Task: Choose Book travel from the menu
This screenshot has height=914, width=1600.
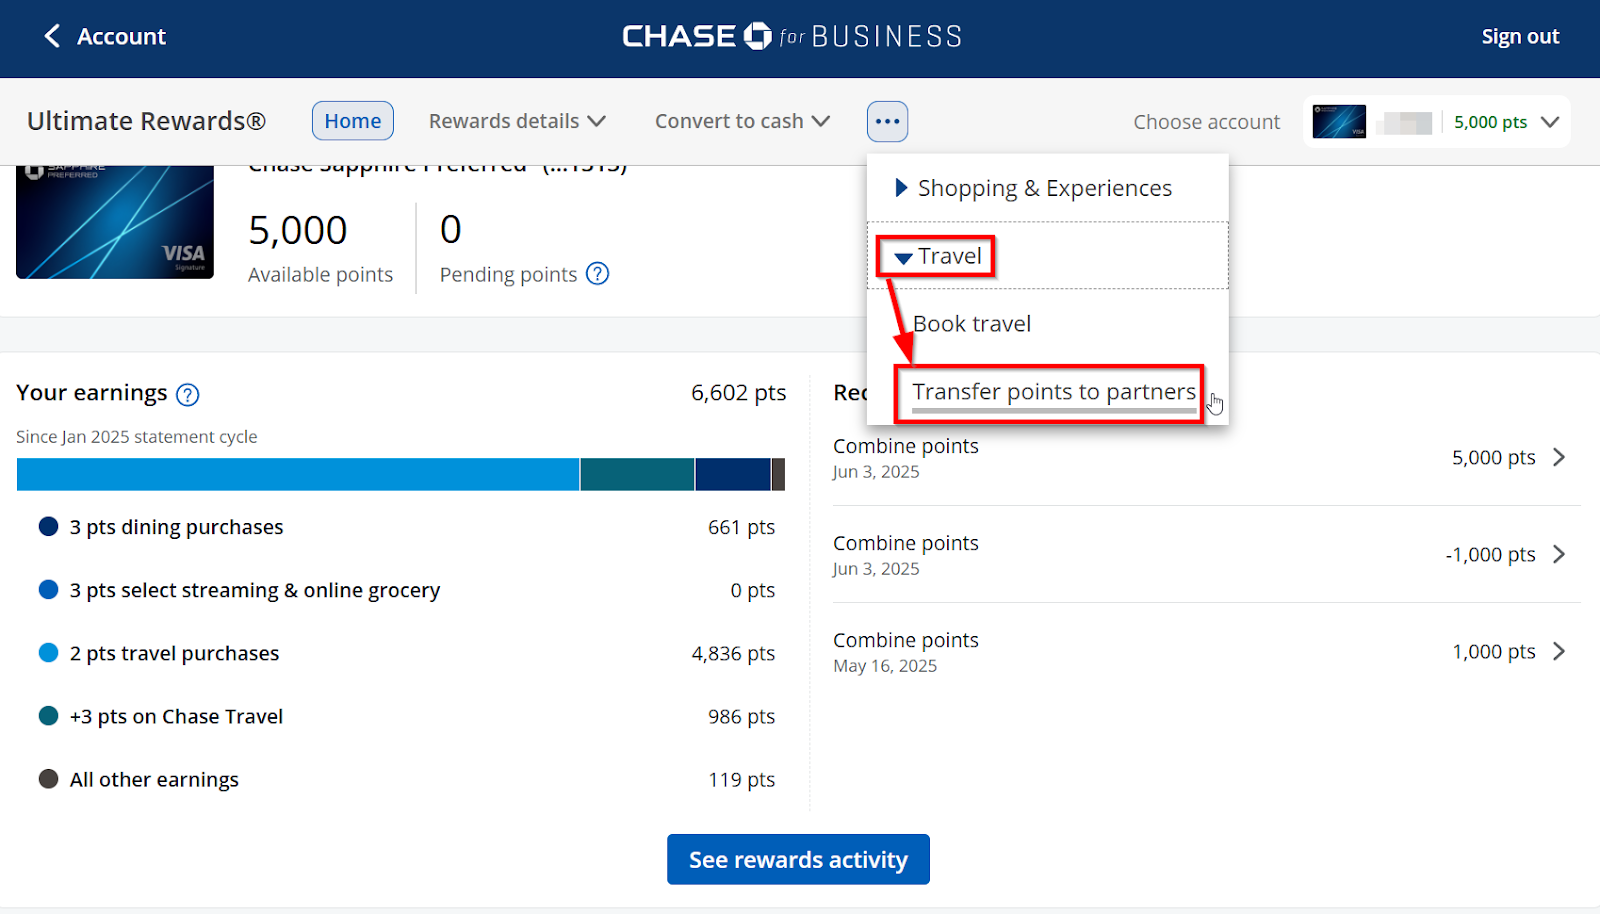Action: [x=972, y=324]
